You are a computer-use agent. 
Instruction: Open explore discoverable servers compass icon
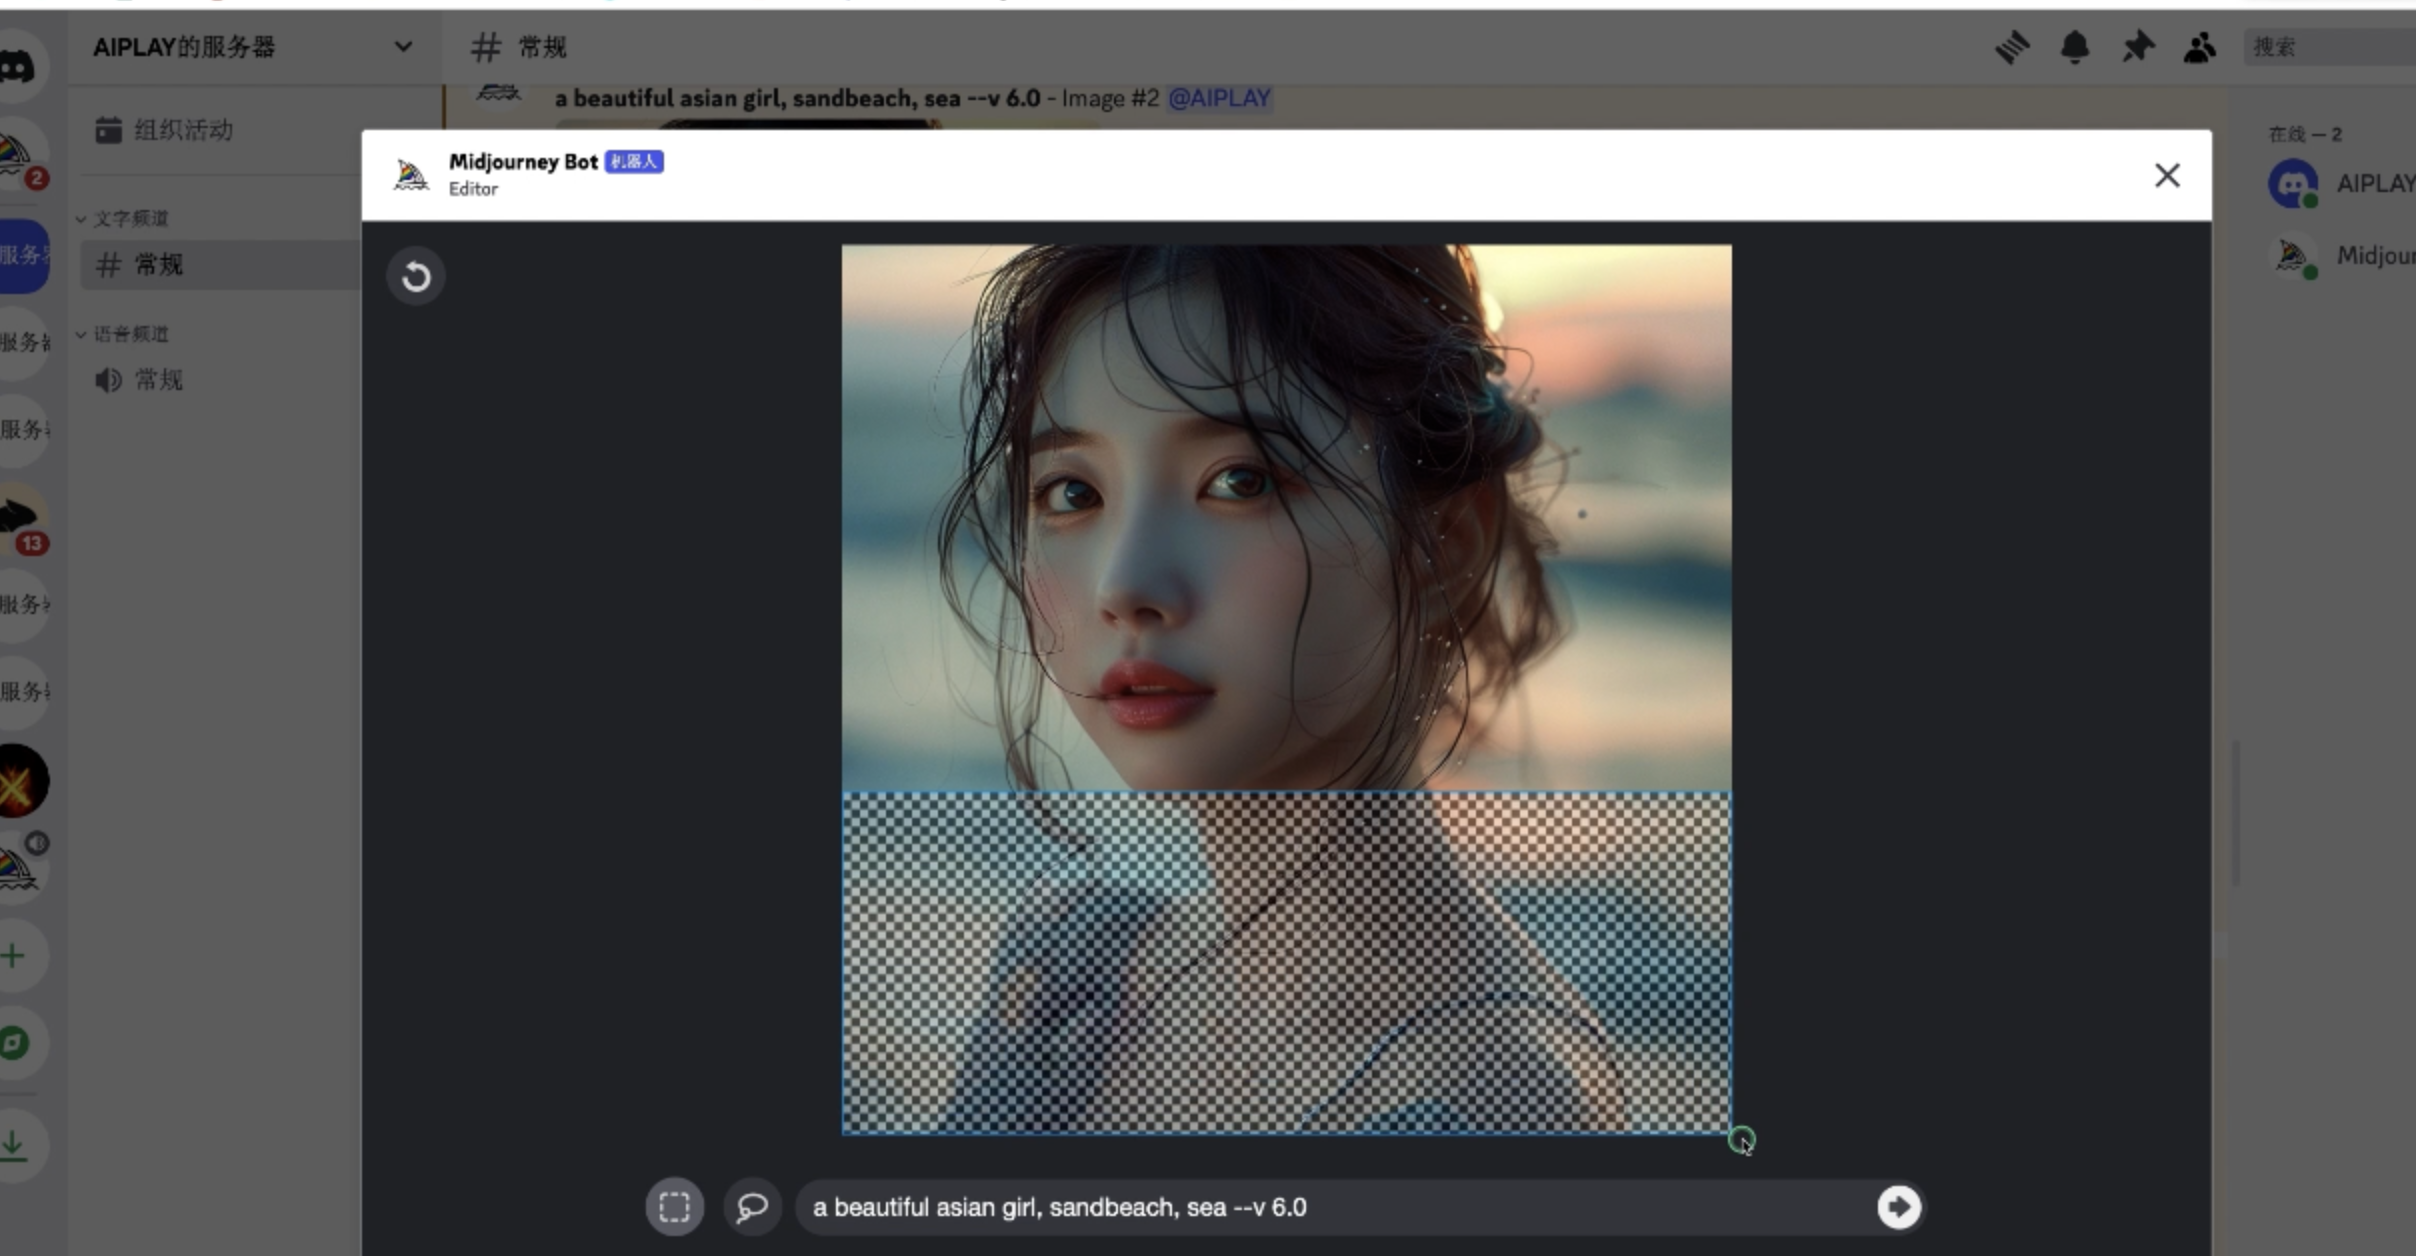coord(14,1043)
